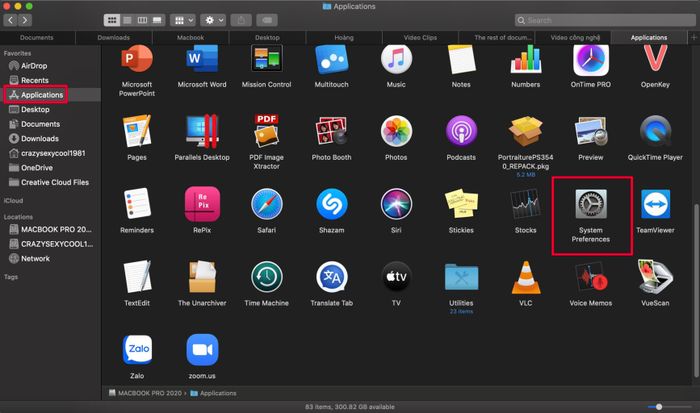Go back with the toolbar arrow
Image resolution: width=700 pixels, height=413 pixels.
tap(11, 20)
